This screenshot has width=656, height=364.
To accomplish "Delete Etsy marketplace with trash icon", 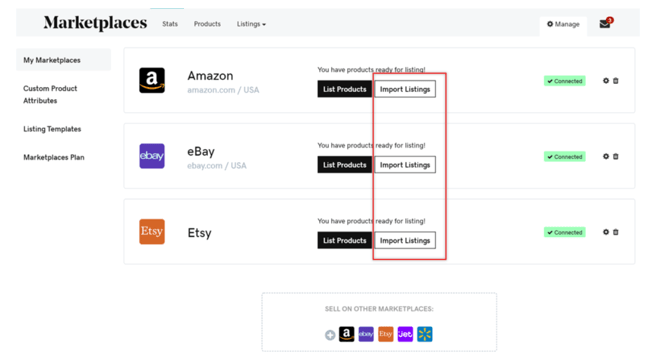I will (x=616, y=232).
